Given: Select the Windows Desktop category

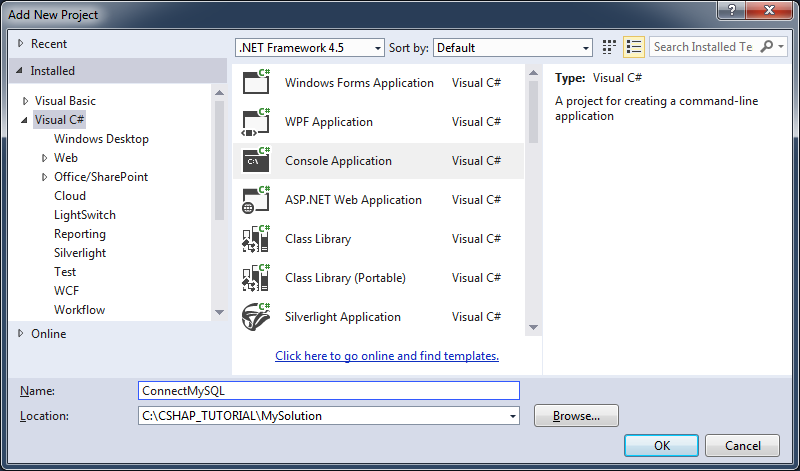Looking at the screenshot, I should click(x=101, y=139).
